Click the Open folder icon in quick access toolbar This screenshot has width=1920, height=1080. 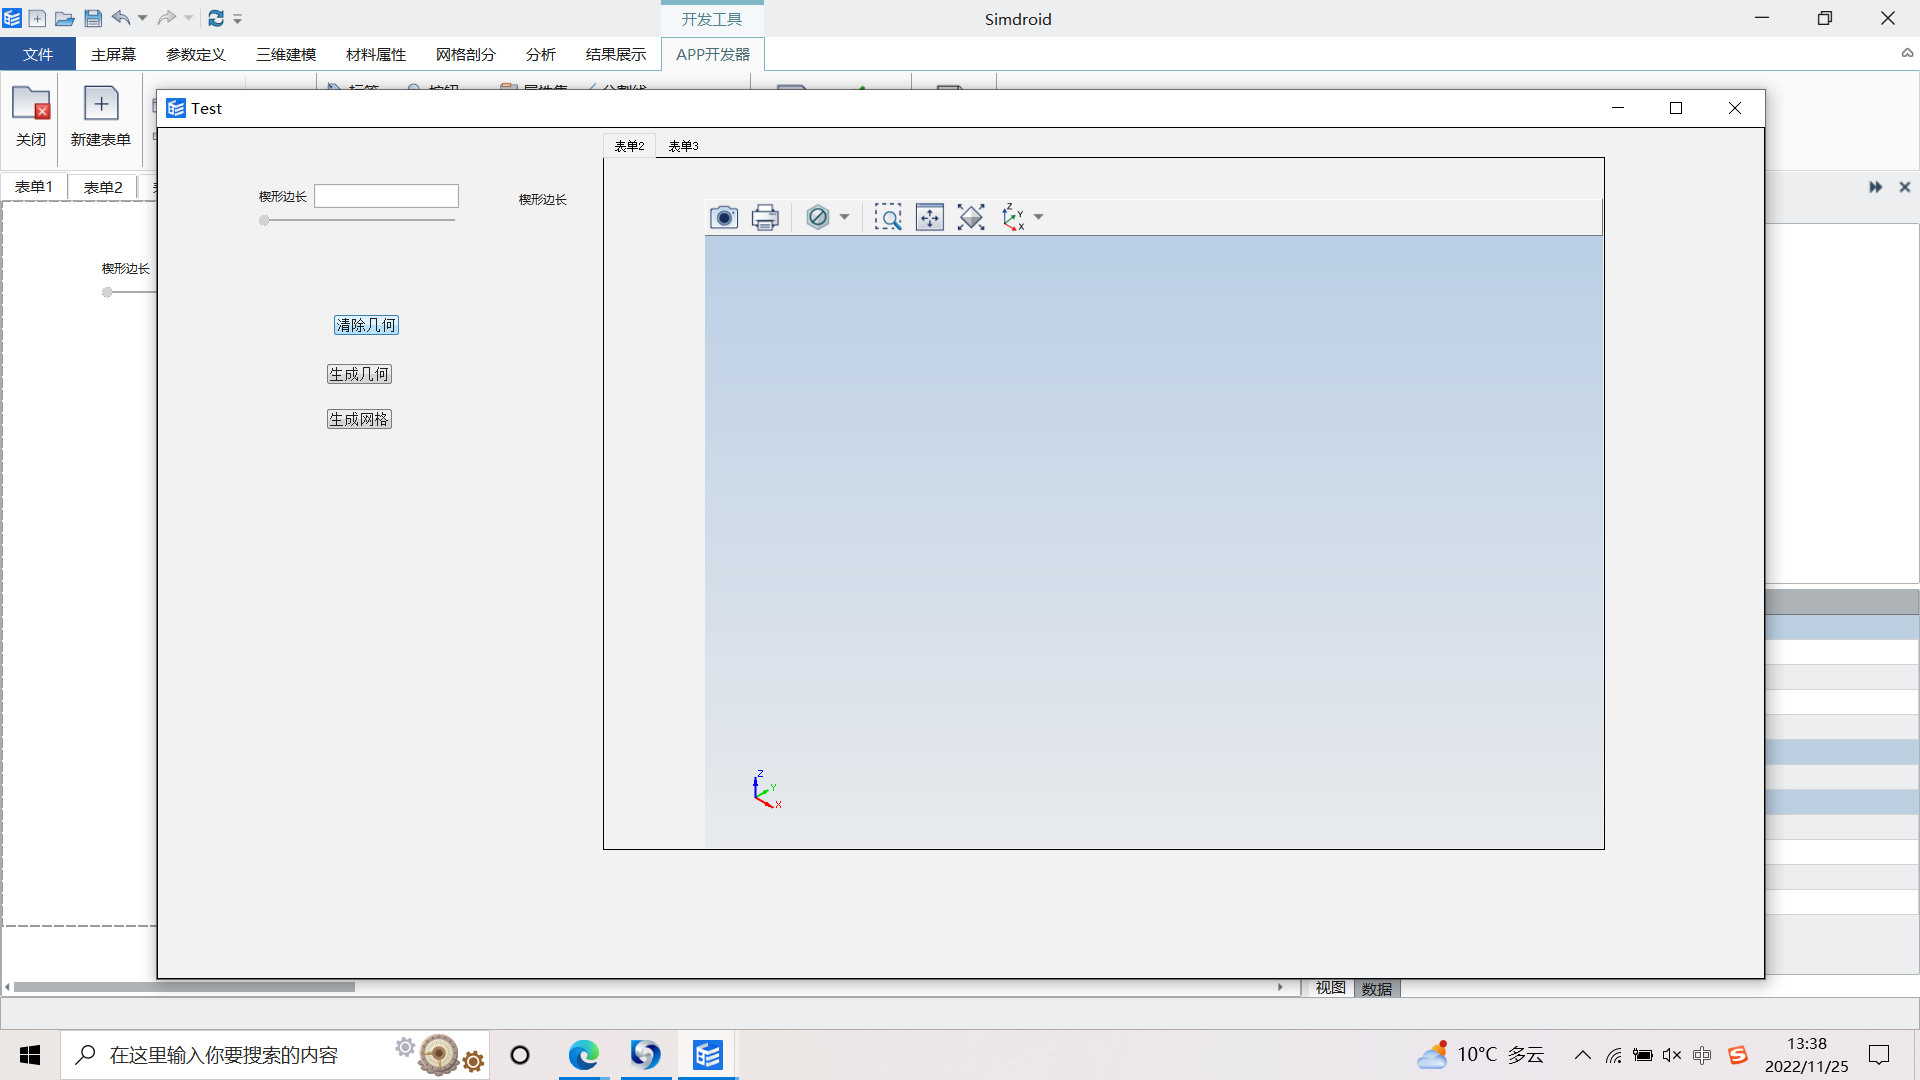65,18
